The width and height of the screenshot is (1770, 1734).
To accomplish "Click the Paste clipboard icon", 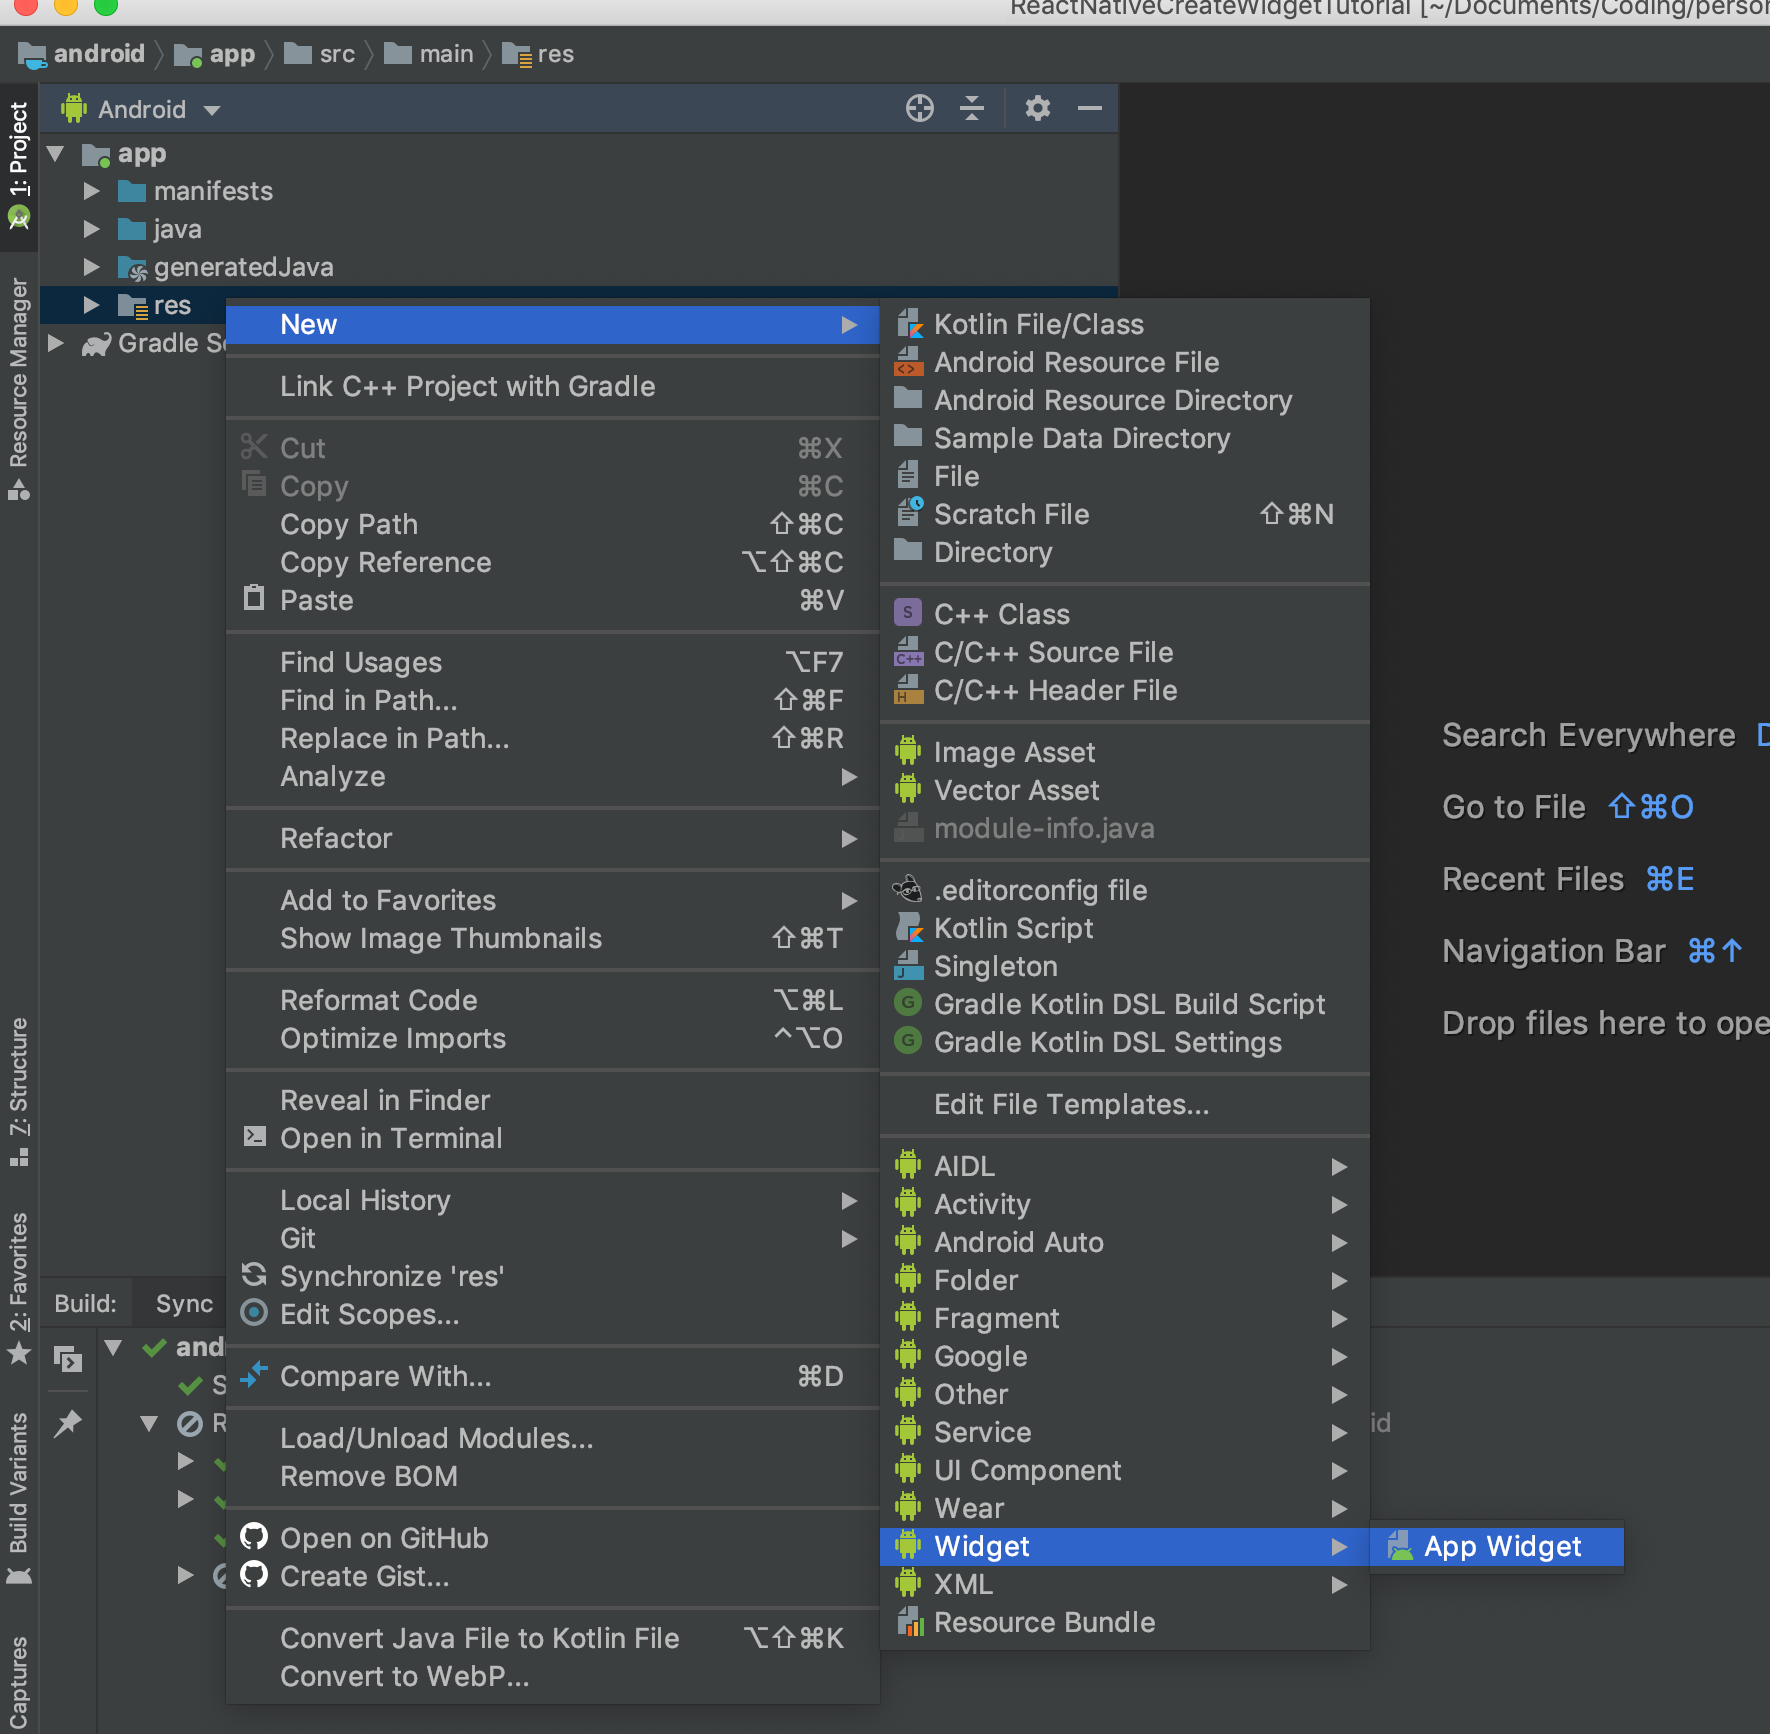I will tap(255, 600).
